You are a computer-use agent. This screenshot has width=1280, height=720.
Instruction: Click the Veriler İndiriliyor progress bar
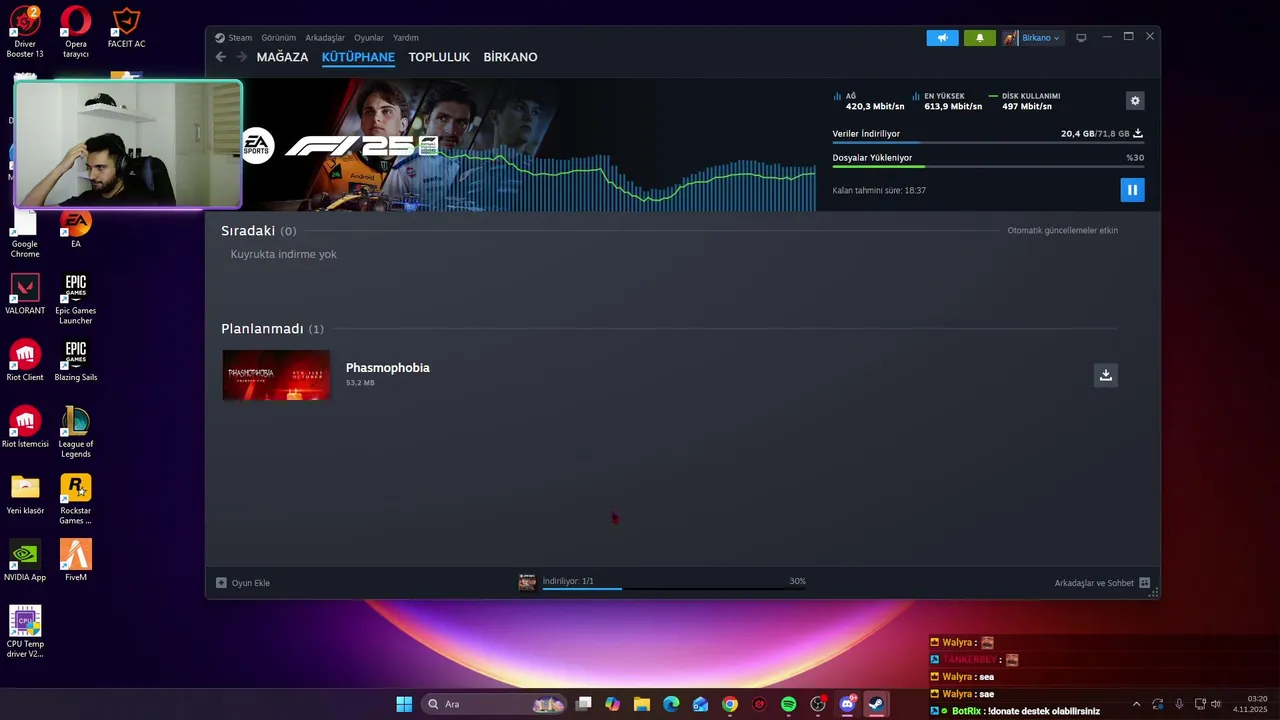(x=988, y=143)
